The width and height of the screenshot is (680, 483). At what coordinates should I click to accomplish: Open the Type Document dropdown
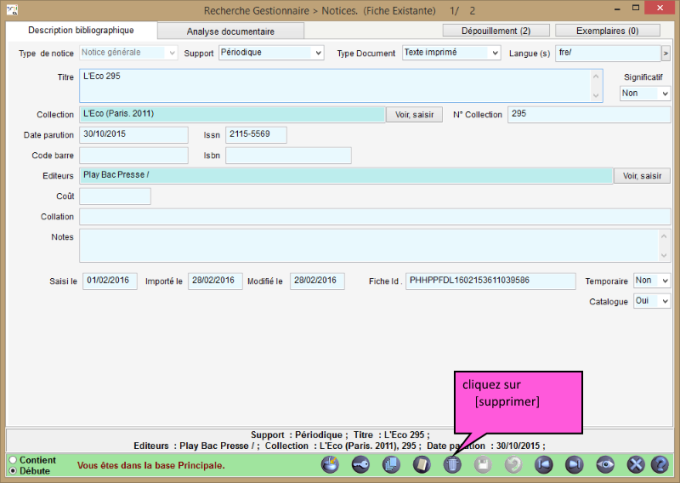[450, 52]
